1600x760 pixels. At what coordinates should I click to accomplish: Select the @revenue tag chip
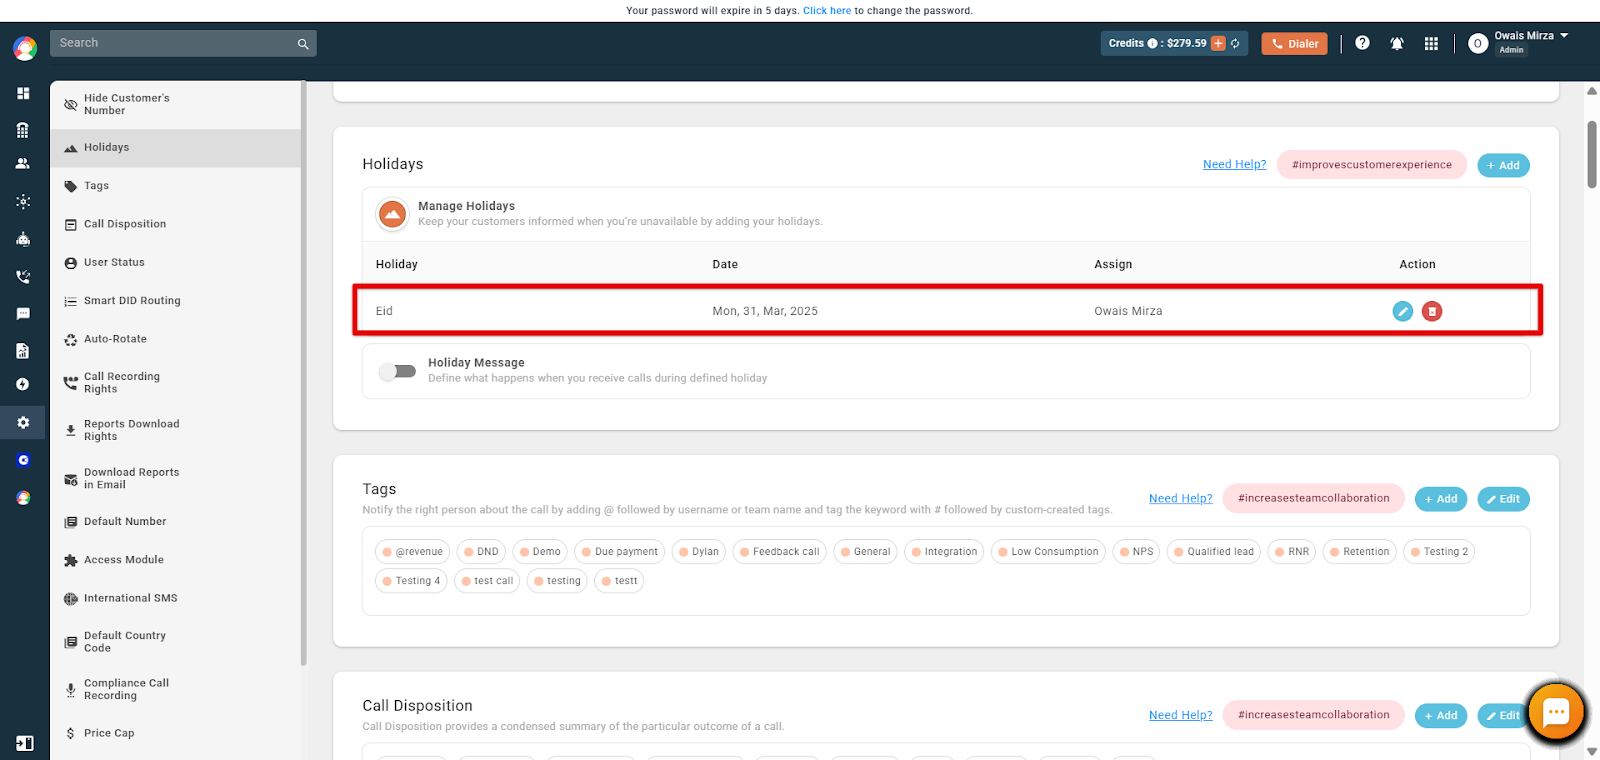pos(412,552)
